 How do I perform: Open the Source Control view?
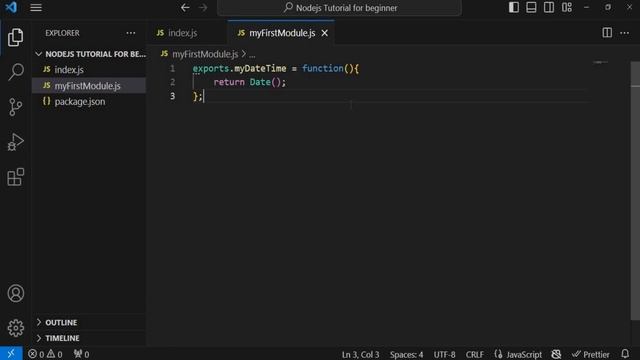(x=16, y=107)
